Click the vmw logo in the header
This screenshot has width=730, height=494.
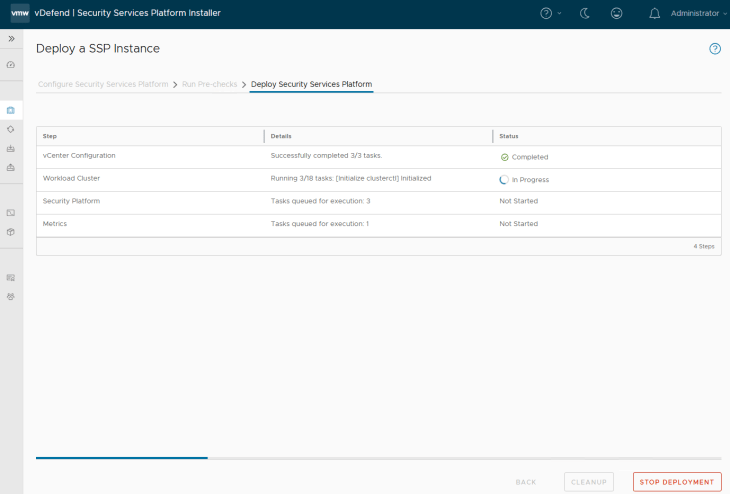pyautogui.click(x=19, y=13)
